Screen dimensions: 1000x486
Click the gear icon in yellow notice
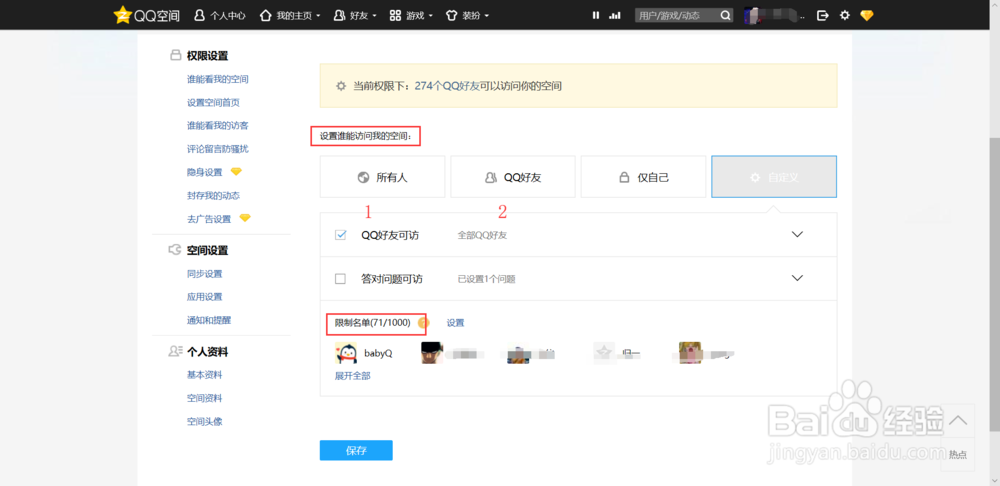click(x=341, y=86)
